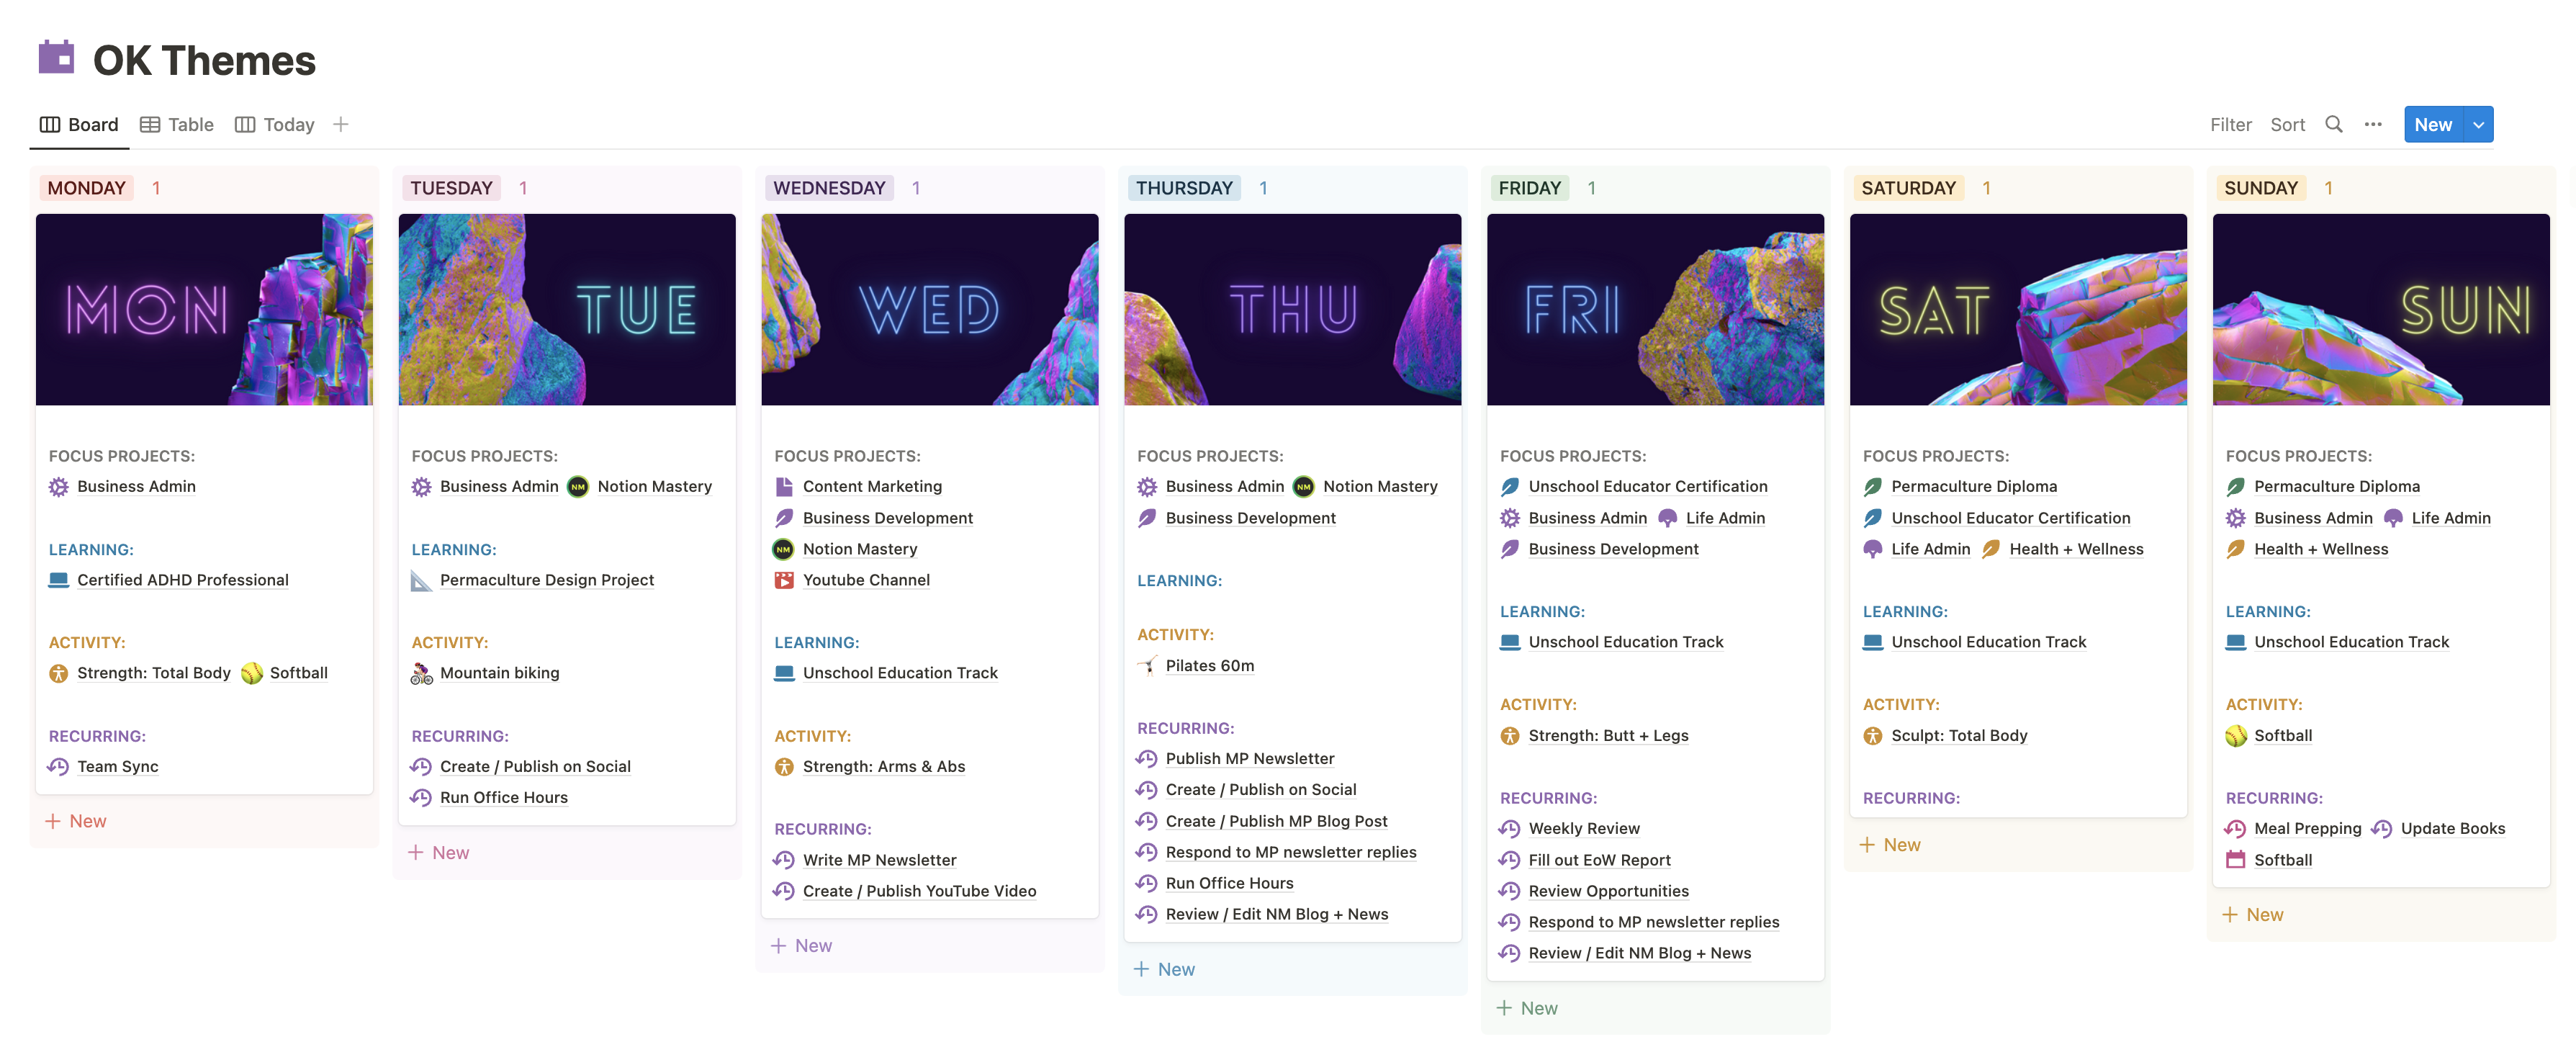
Task: Click the settings ellipsis icon
Action: click(x=2372, y=123)
